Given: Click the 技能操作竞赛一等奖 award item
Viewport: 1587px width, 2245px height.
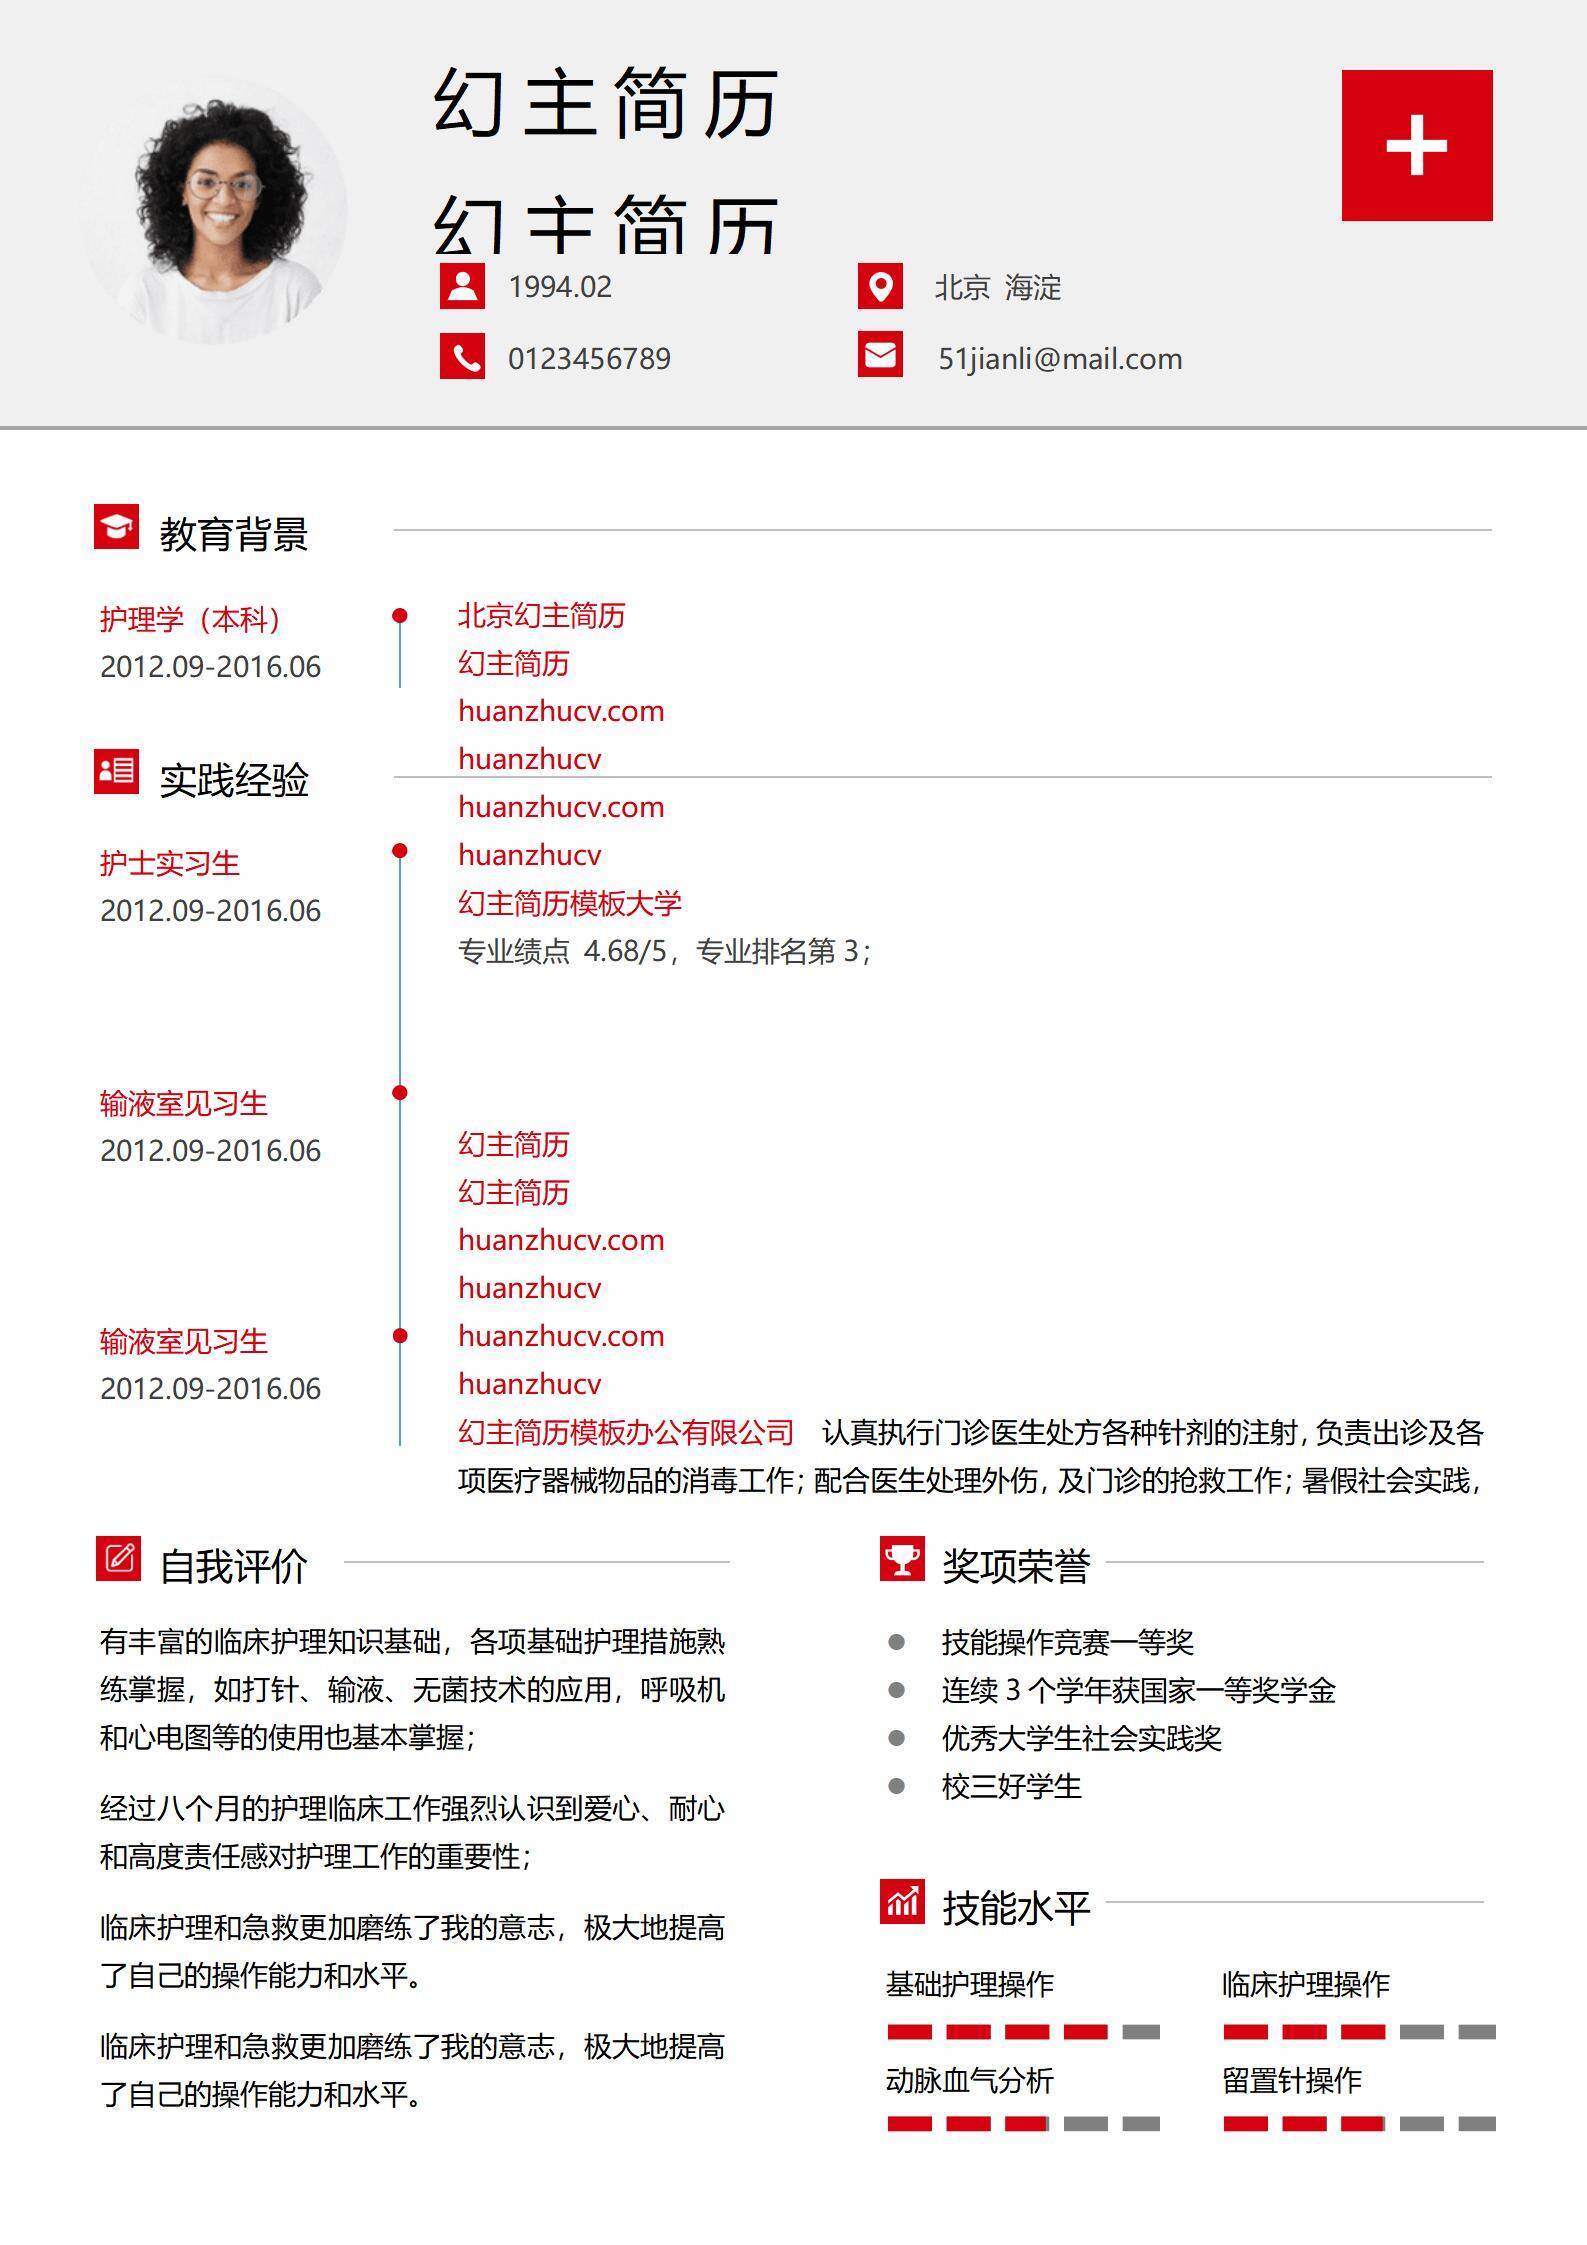Looking at the screenshot, I should (x=1067, y=1642).
